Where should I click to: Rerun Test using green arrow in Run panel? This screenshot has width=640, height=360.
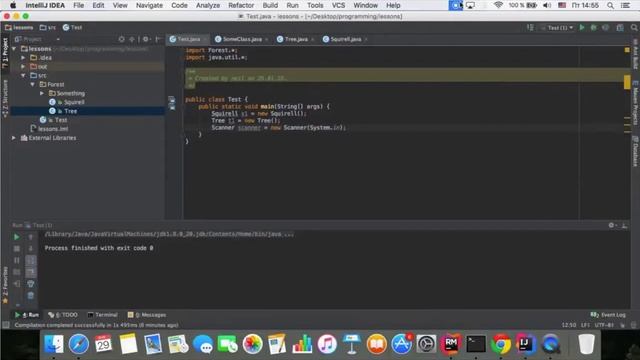coord(16,237)
